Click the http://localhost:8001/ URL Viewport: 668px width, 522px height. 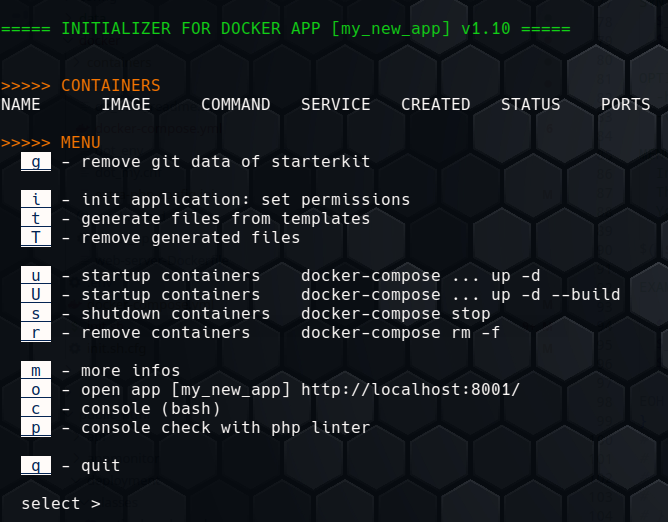pyautogui.click(x=410, y=389)
